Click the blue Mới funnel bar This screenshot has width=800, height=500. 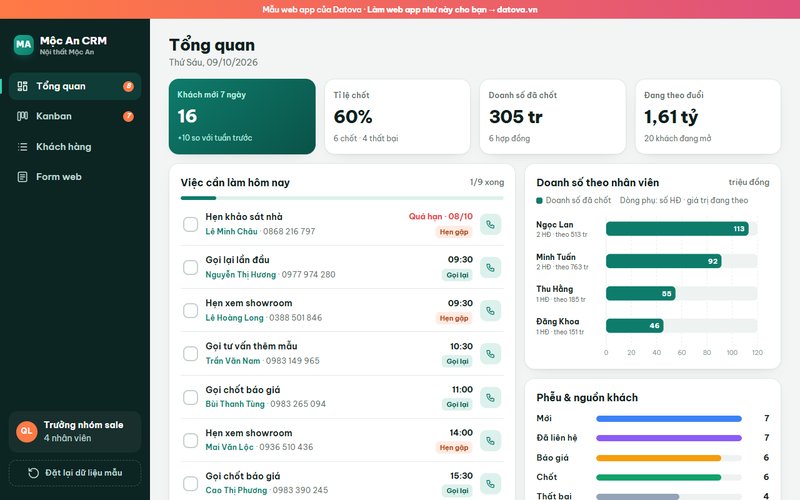669,419
